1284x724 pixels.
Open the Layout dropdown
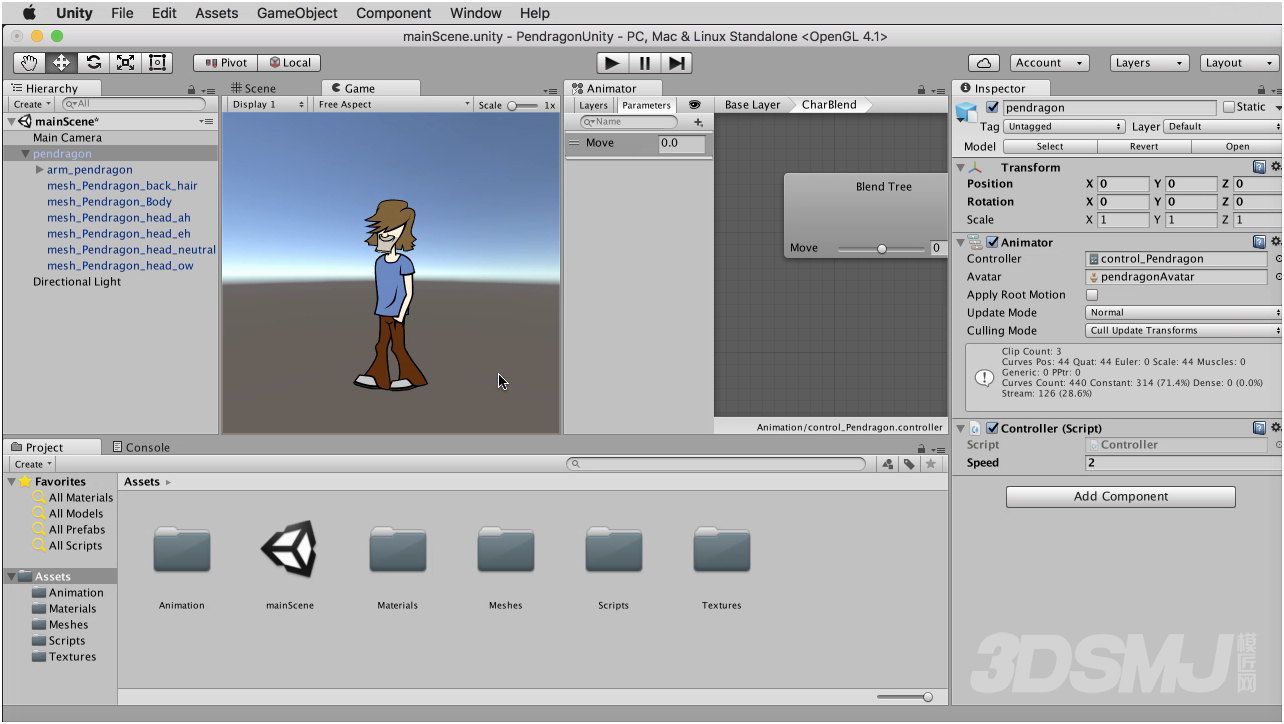pyautogui.click(x=1237, y=62)
